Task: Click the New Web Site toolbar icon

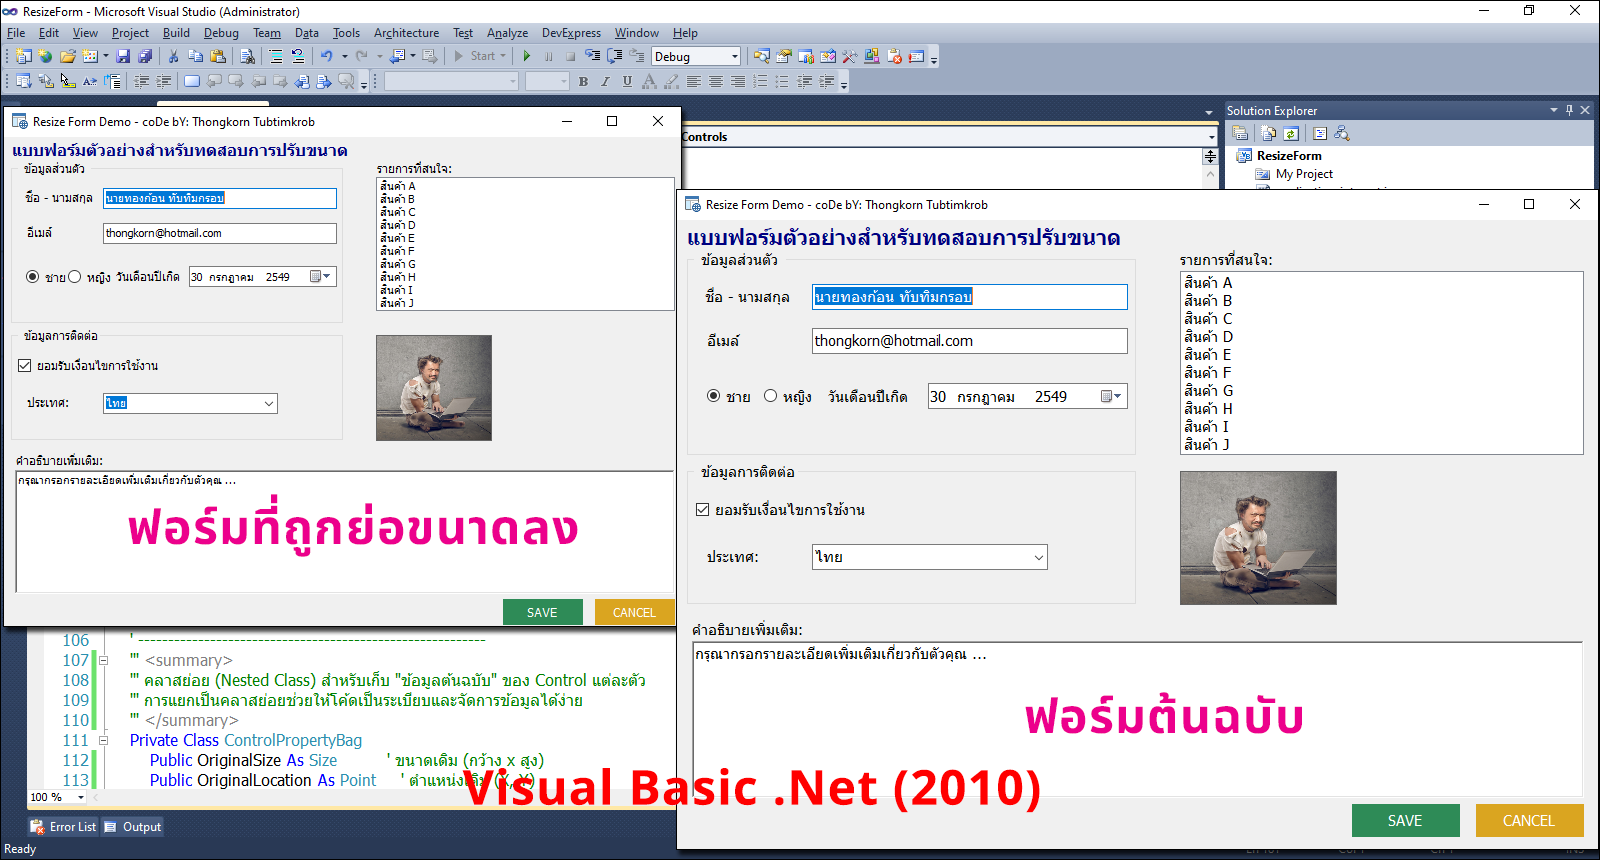Action: click(x=45, y=56)
